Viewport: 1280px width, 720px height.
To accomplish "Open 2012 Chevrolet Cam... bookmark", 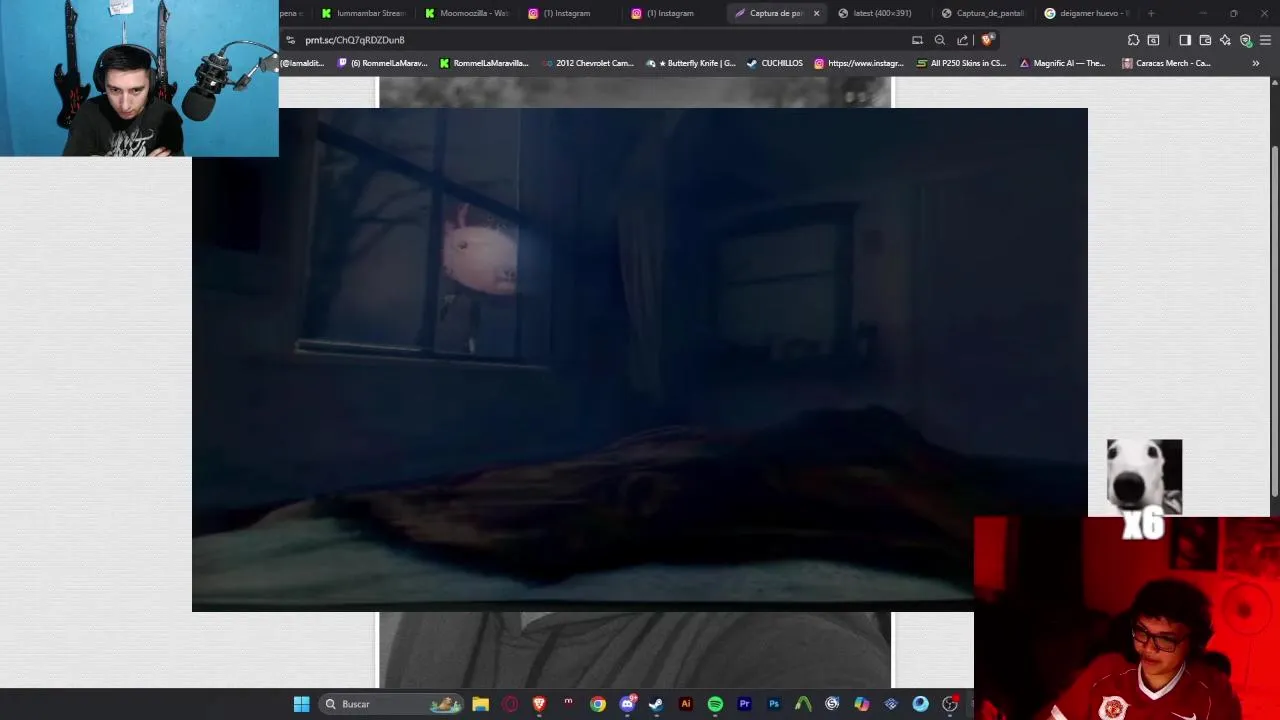I will 589,63.
